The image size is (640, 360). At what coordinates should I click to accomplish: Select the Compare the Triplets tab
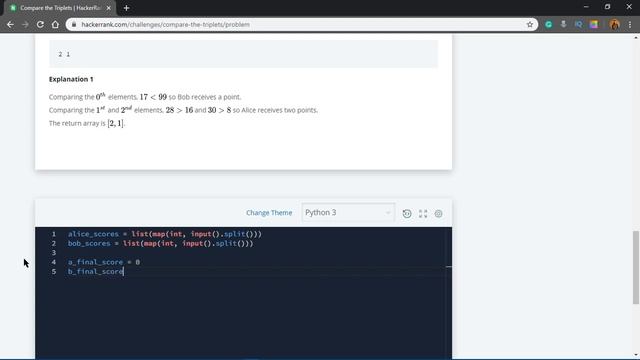pyautogui.click(x=60, y=8)
